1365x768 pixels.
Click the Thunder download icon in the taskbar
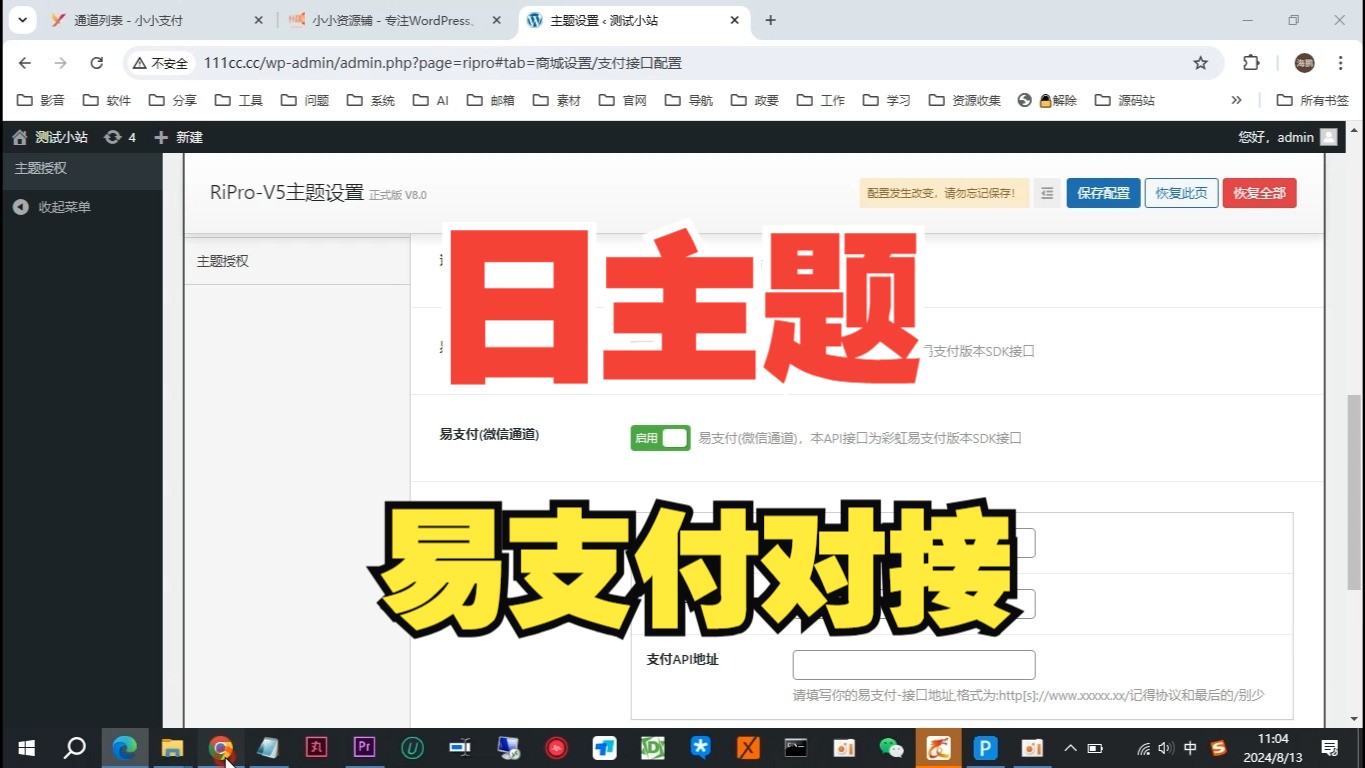(936, 747)
